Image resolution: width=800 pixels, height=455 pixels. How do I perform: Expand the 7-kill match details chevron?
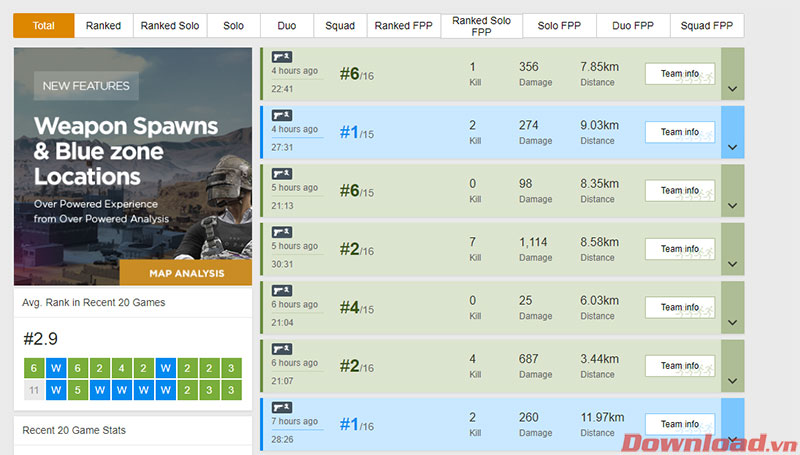[x=732, y=265]
